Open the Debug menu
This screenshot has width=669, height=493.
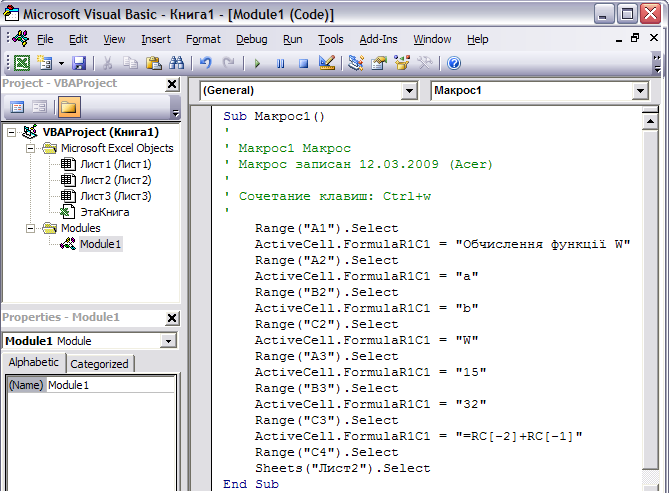[252, 39]
